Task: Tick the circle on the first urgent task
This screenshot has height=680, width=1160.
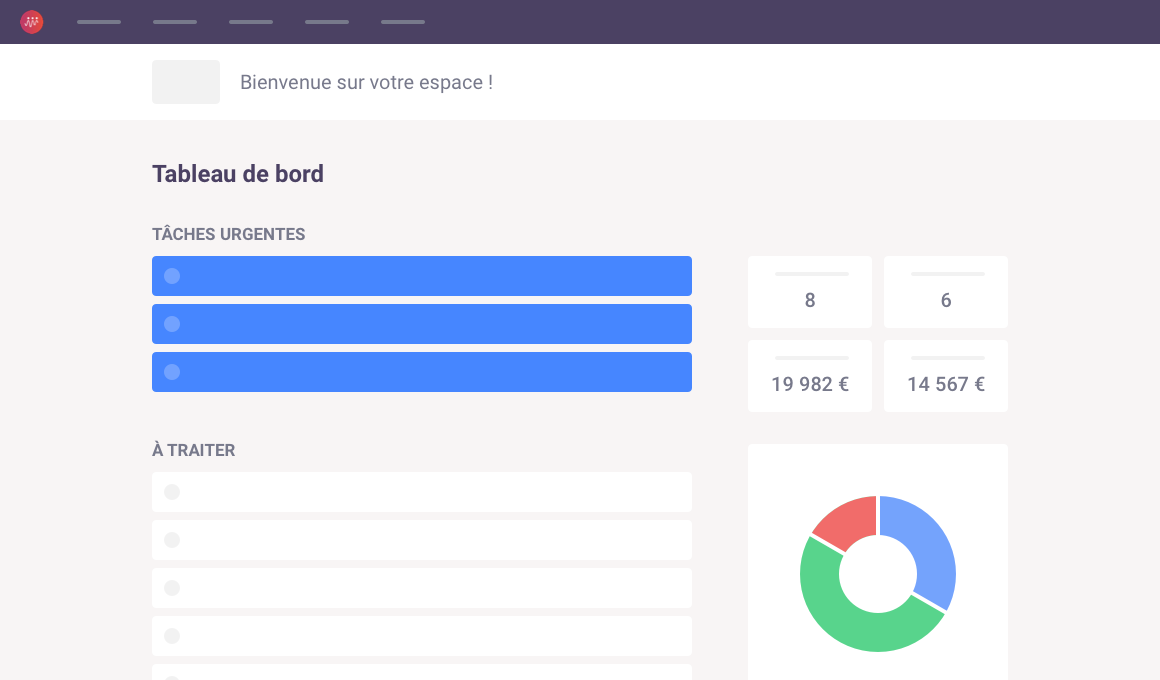Action: click(172, 276)
